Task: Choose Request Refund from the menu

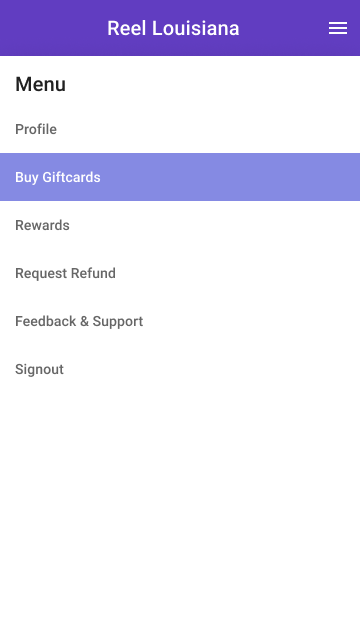Action: coord(180,273)
